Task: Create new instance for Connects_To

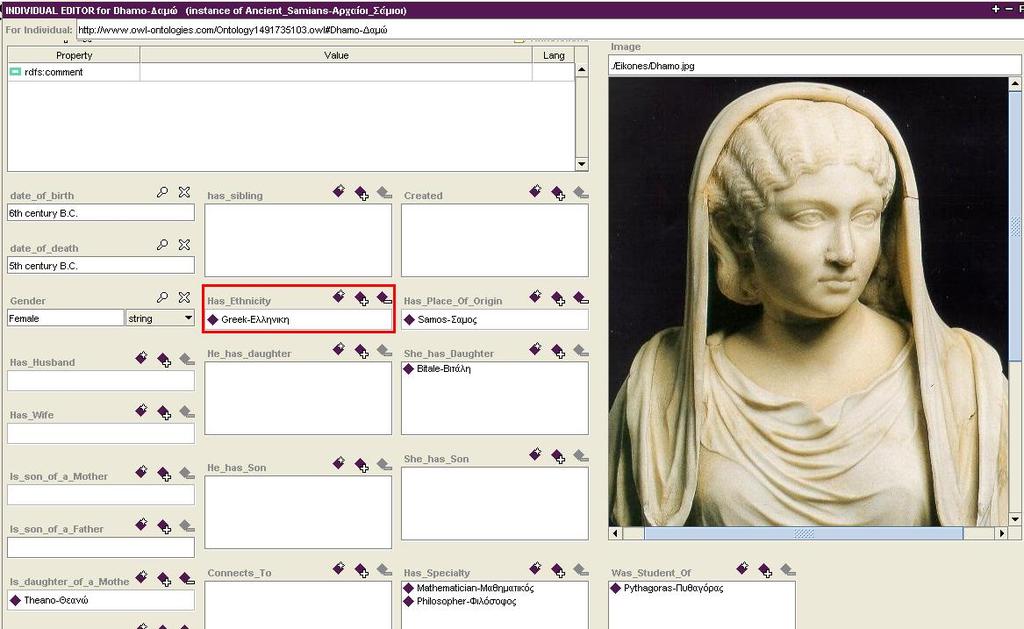Action: (338, 568)
